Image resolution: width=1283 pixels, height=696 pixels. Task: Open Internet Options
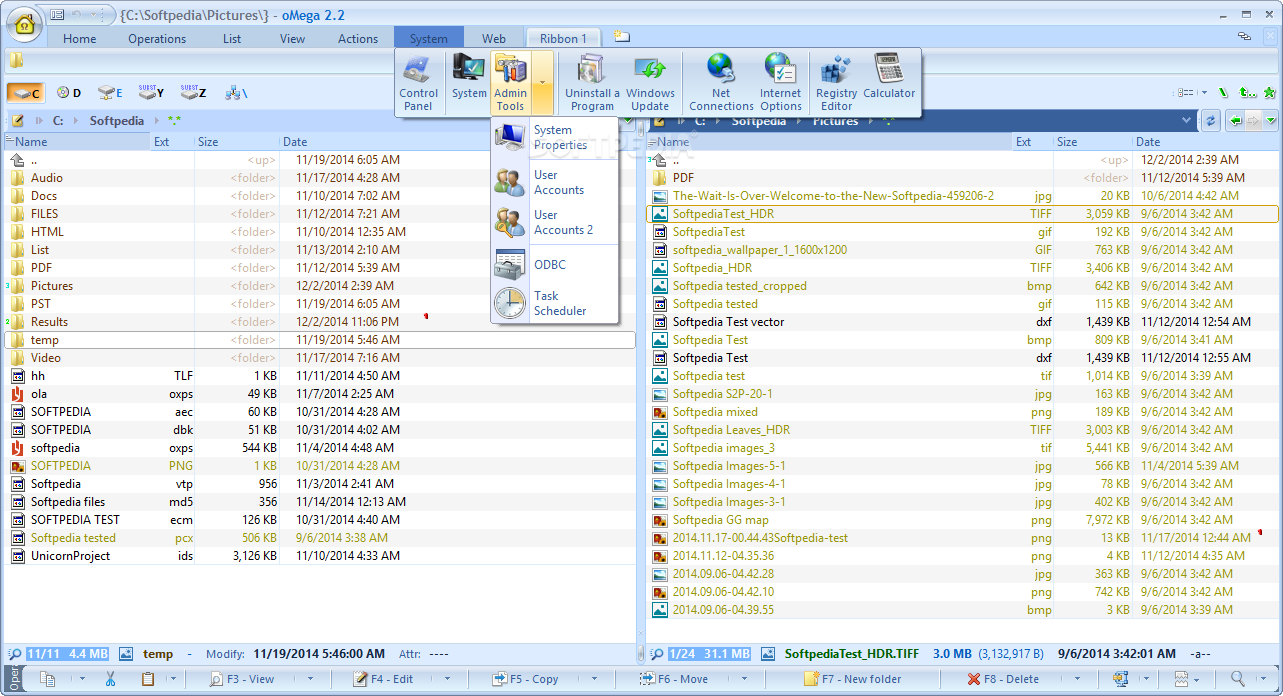(x=780, y=83)
